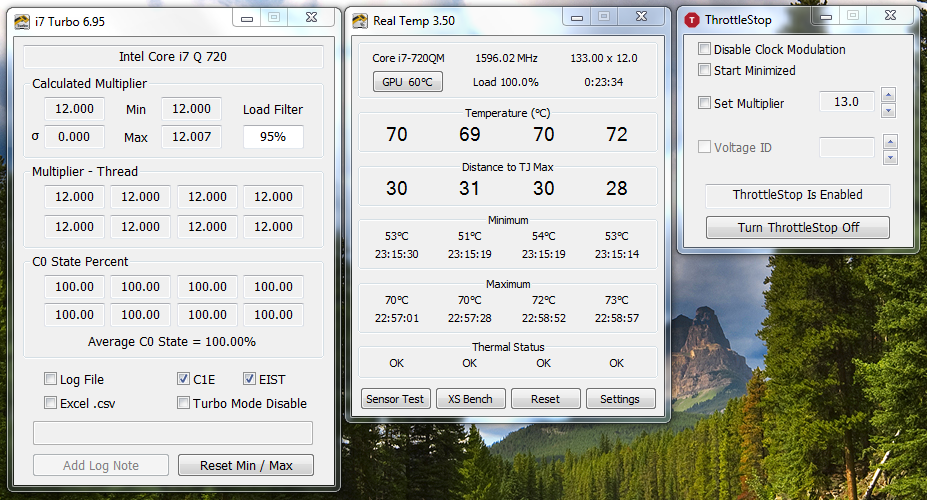Click the i7 Turbo app icon in title bar
927x500 pixels.
pos(22,22)
